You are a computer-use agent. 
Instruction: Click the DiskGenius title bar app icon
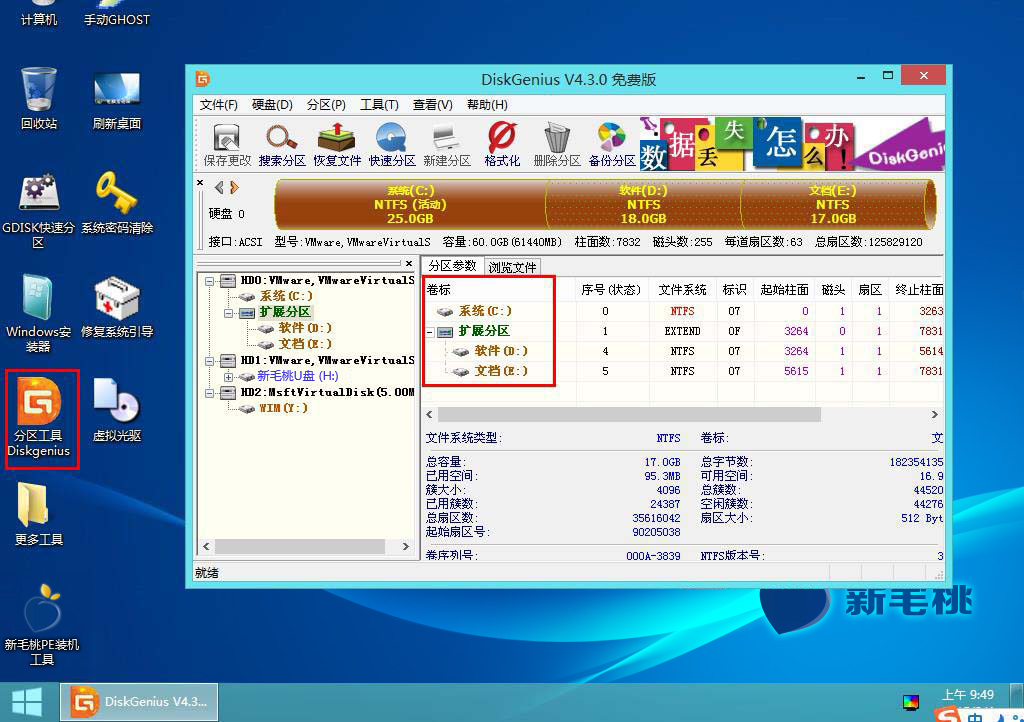click(x=202, y=79)
